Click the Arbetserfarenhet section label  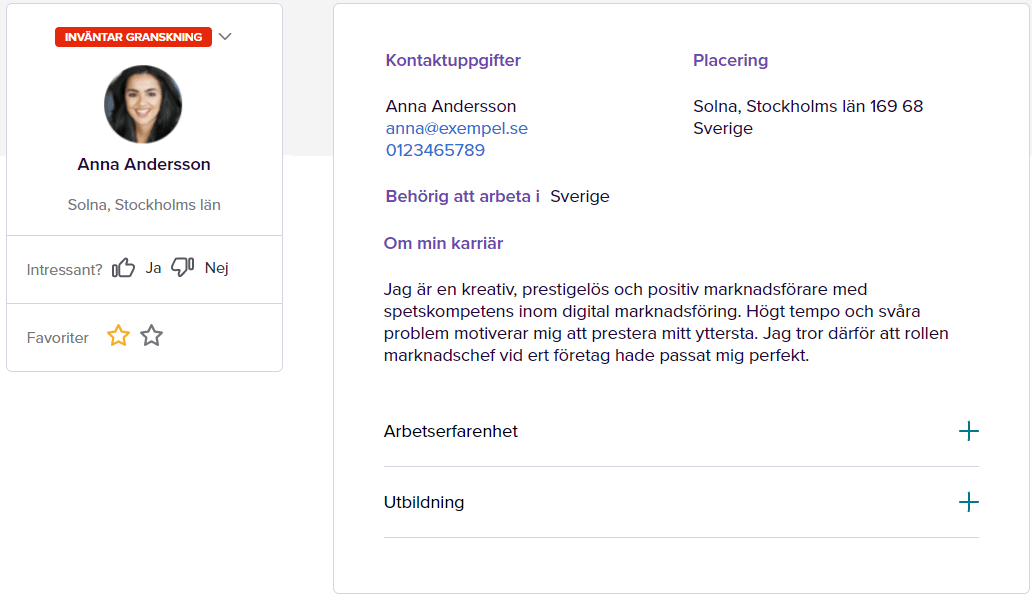tap(451, 432)
